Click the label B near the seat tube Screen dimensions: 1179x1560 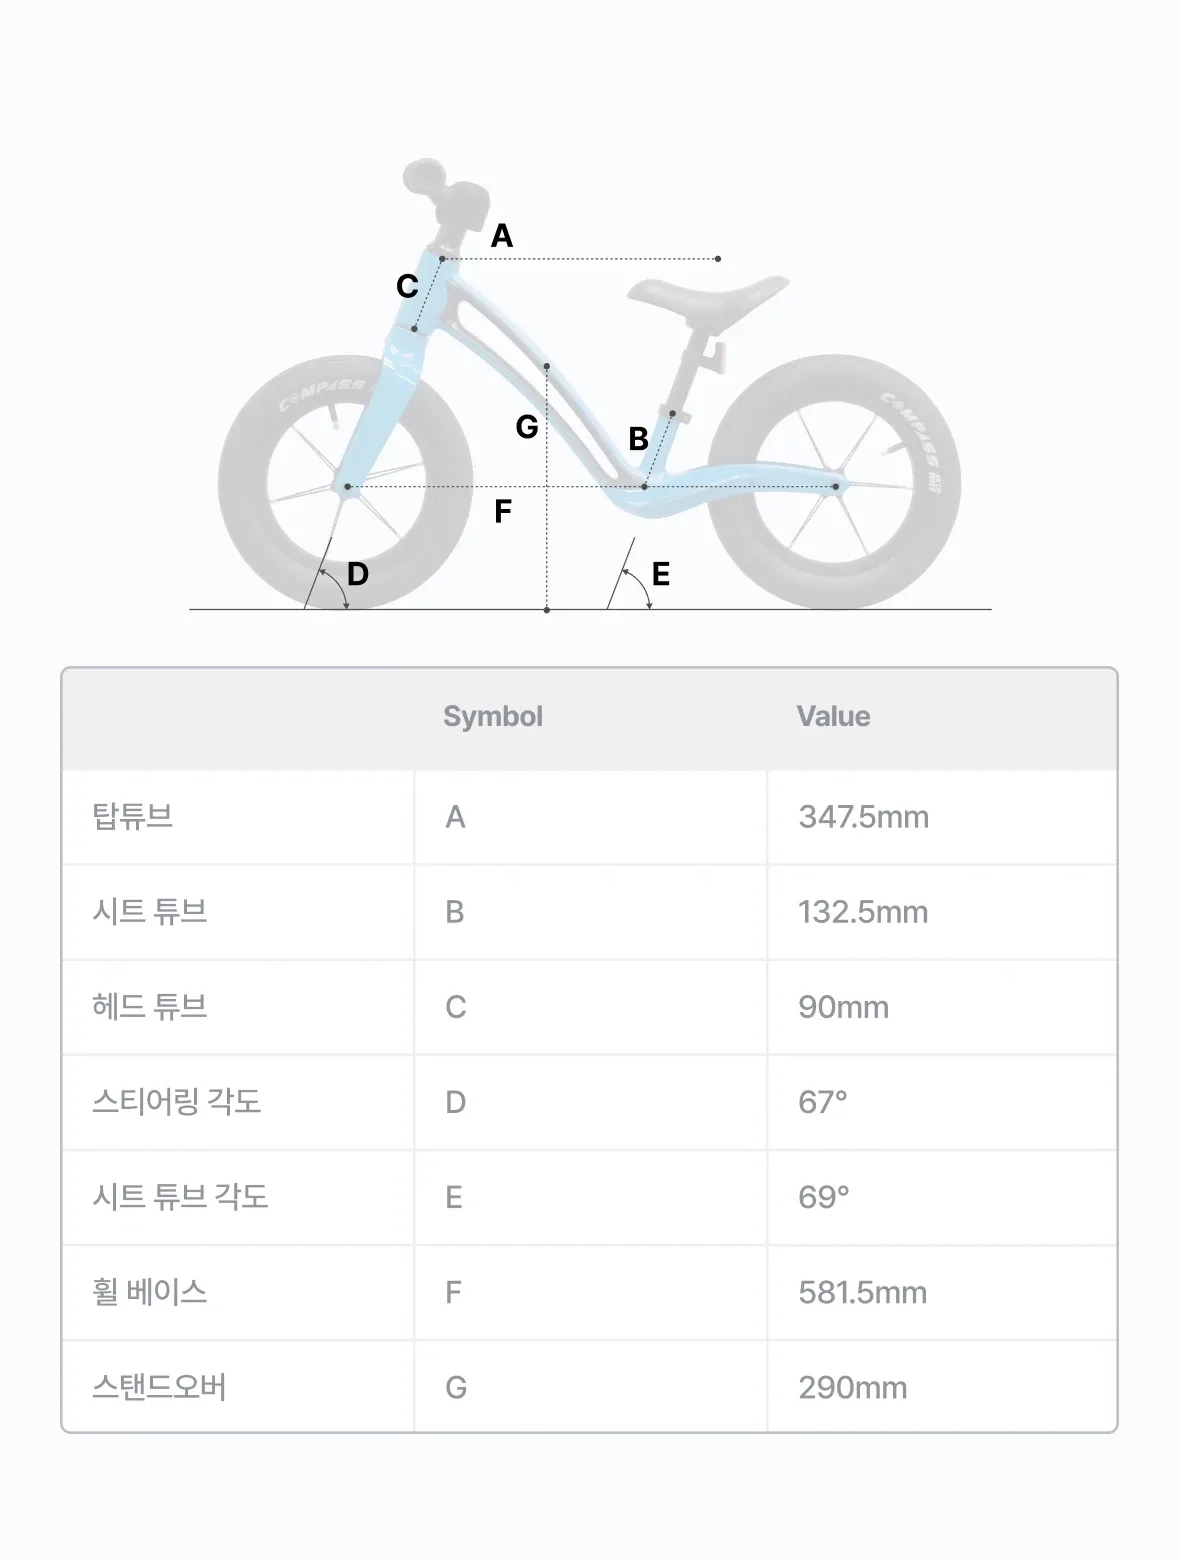pos(638,438)
